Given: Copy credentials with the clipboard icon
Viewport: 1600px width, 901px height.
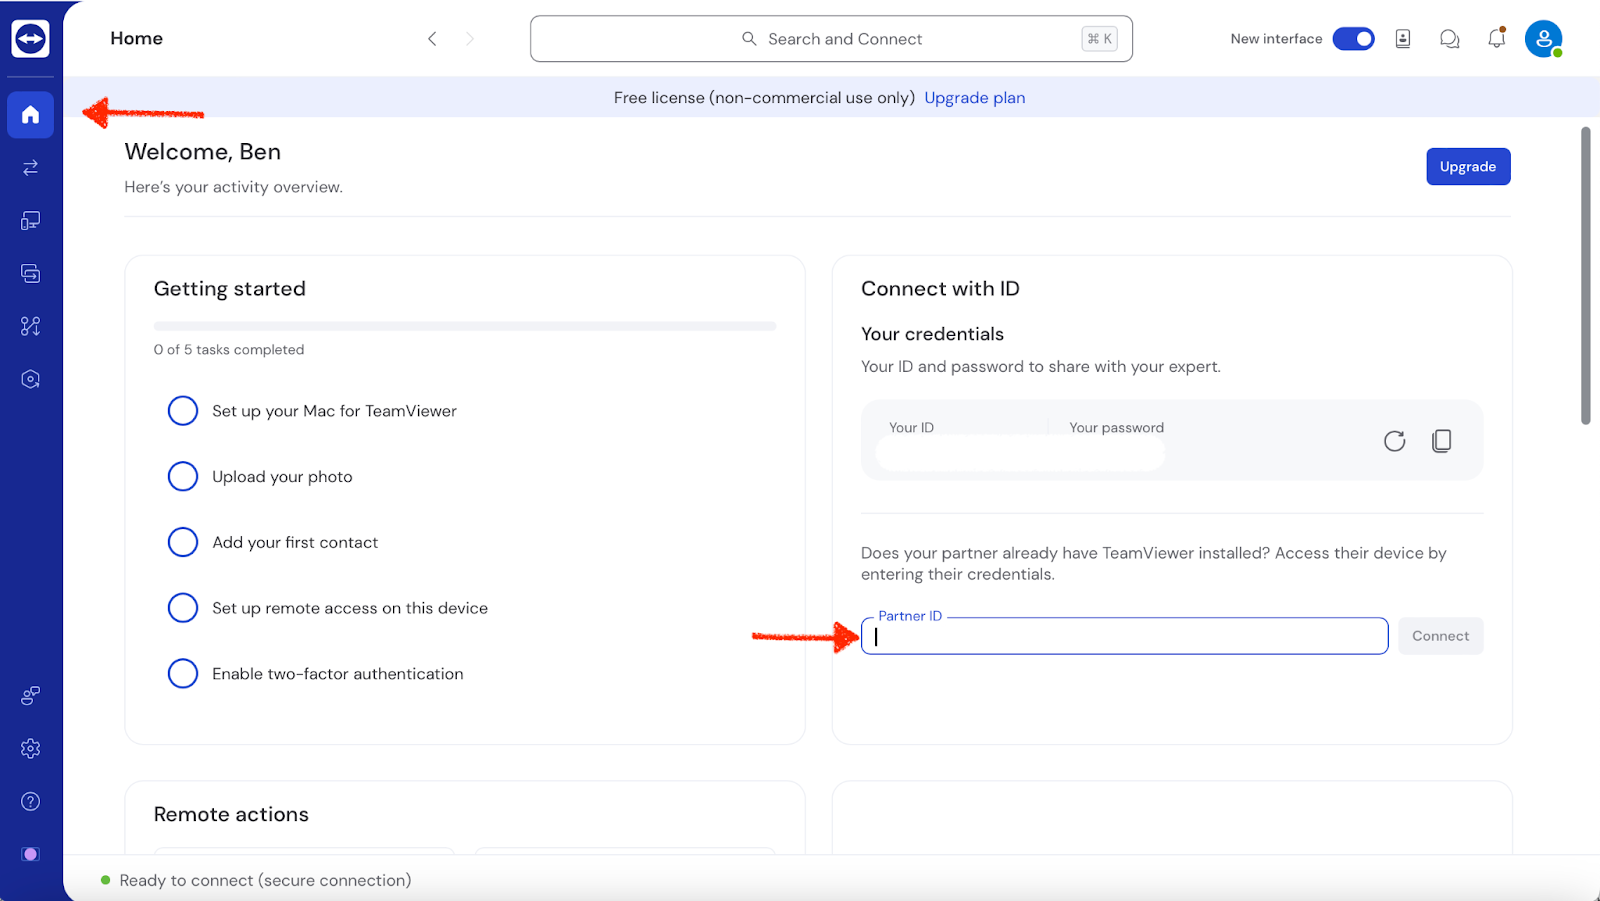Looking at the screenshot, I should coord(1441,441).
